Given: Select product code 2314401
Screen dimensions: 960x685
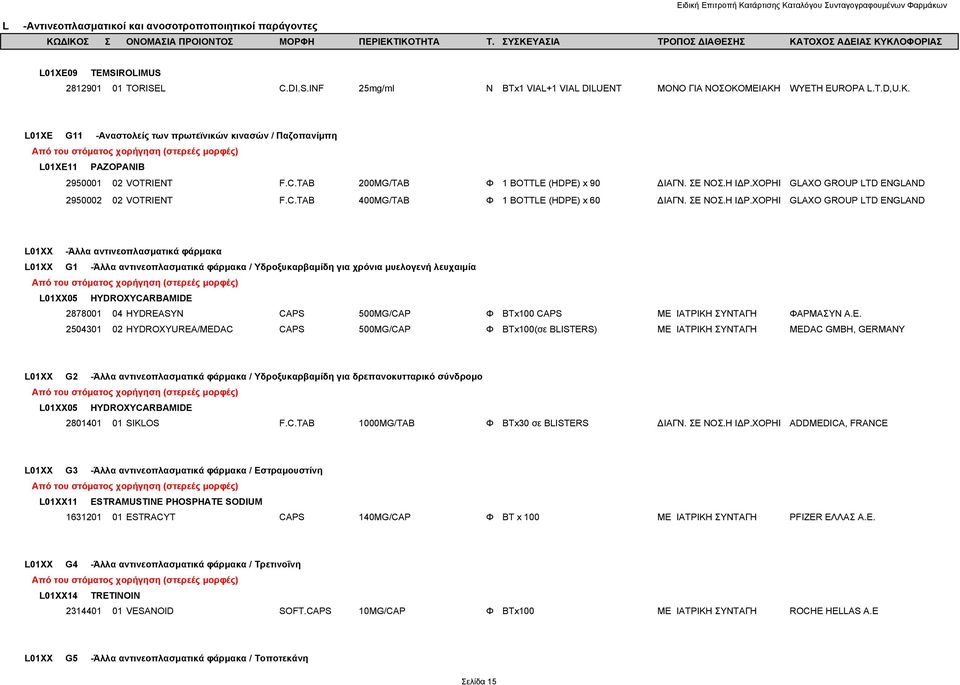Looking at the screenshot, I should point(84,611).
